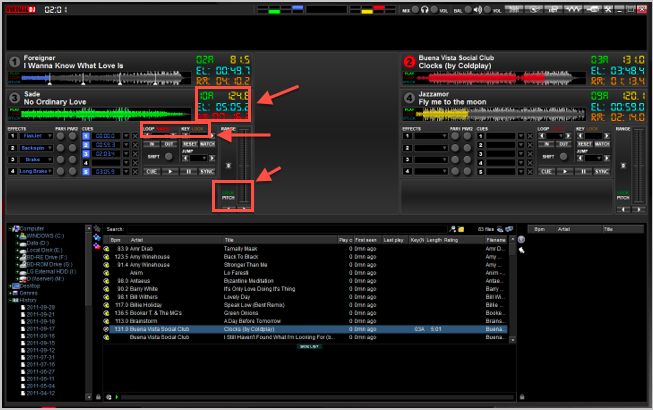Toggle left deck effect slot 1 button
Image resolution: width=653 pixels, height=410 pixels.
pos(12,136)
